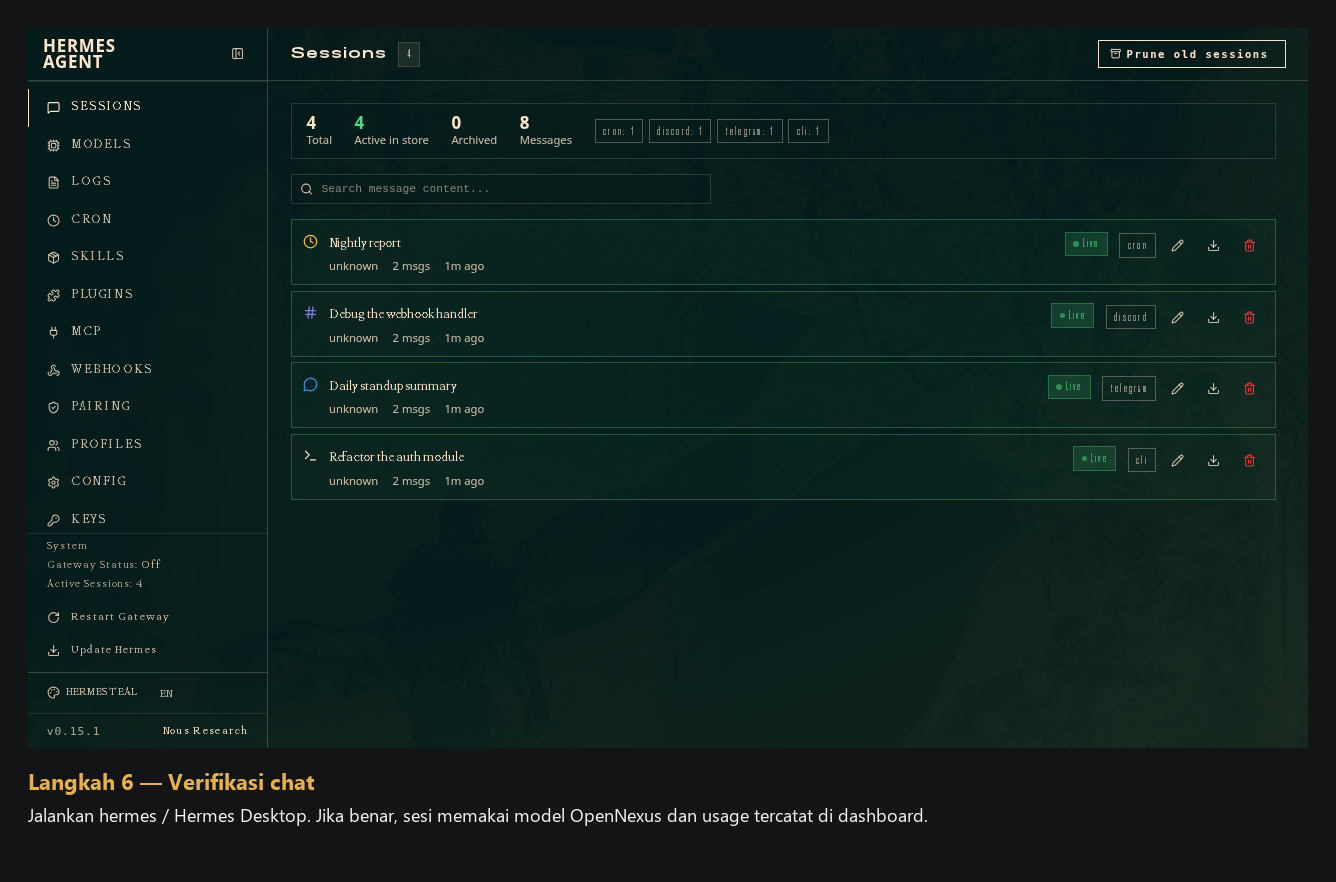Open the Config page

[x=147, y=482]
